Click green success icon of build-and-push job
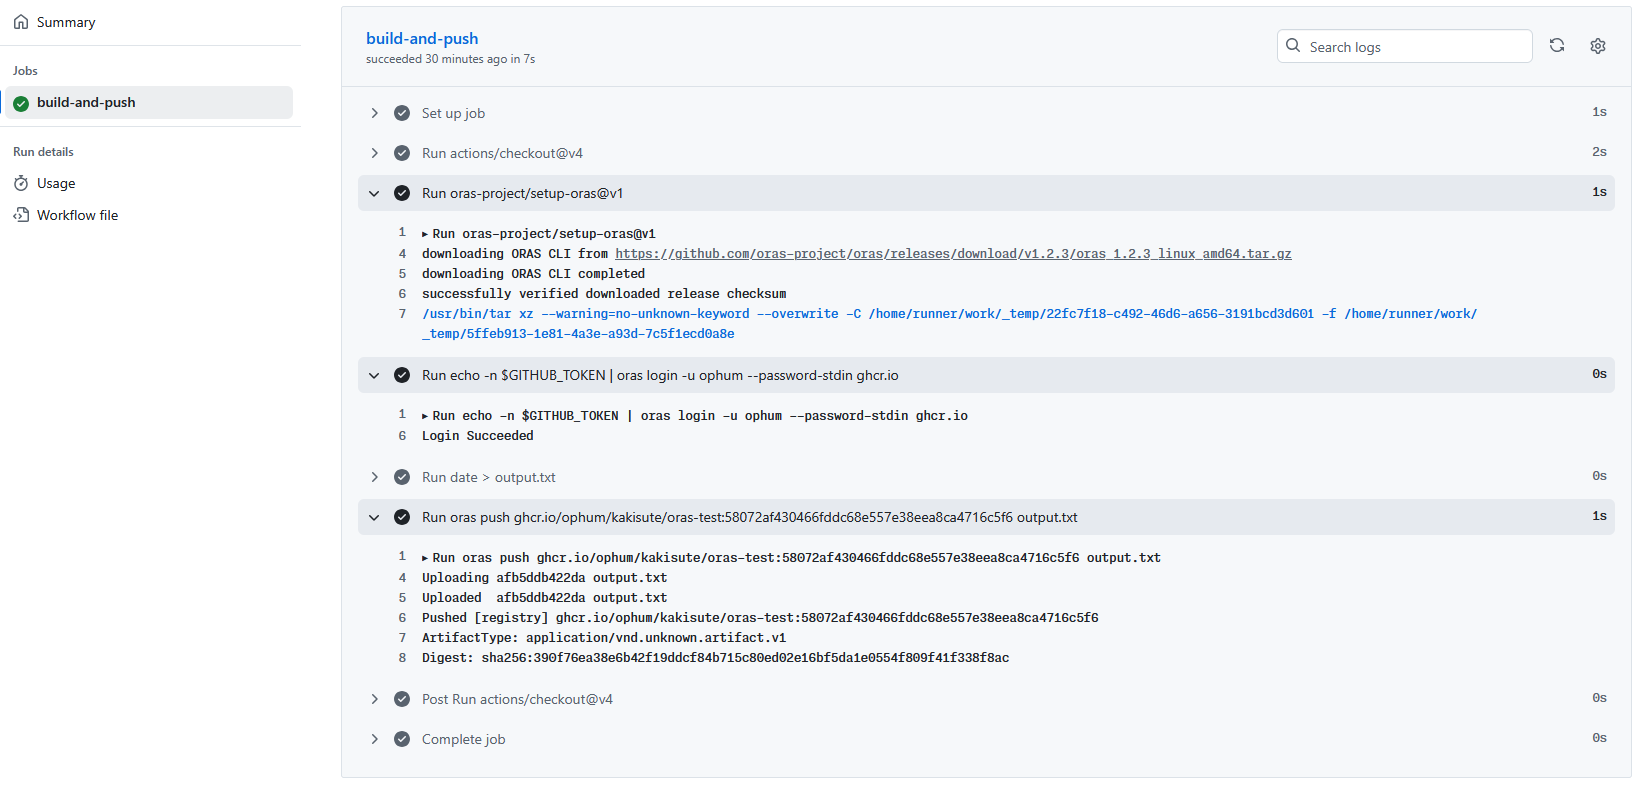Image resolution: width=1640 pixels, height=800 pixels. click(x=21, y=103)
